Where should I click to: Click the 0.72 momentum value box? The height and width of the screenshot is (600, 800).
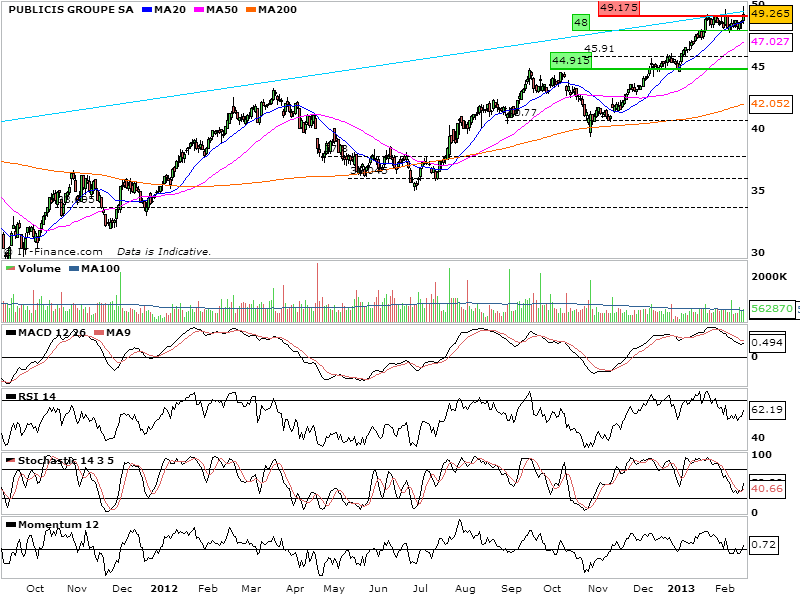point(763,545)
